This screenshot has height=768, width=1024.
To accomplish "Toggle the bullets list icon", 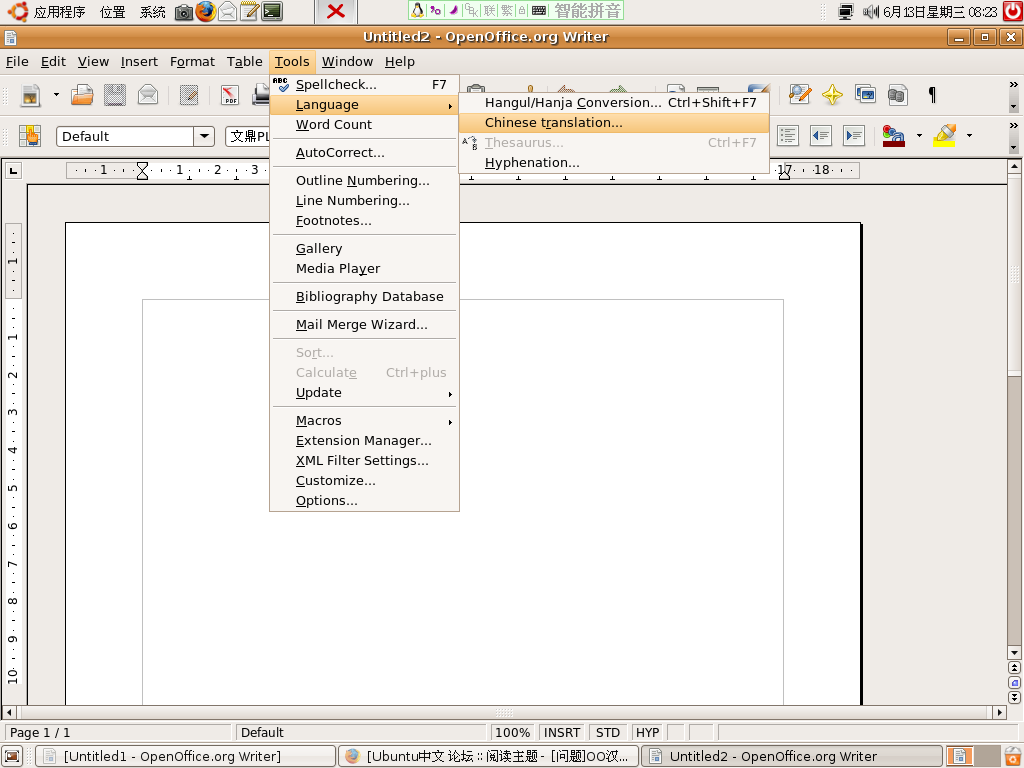I will (788, 136).
